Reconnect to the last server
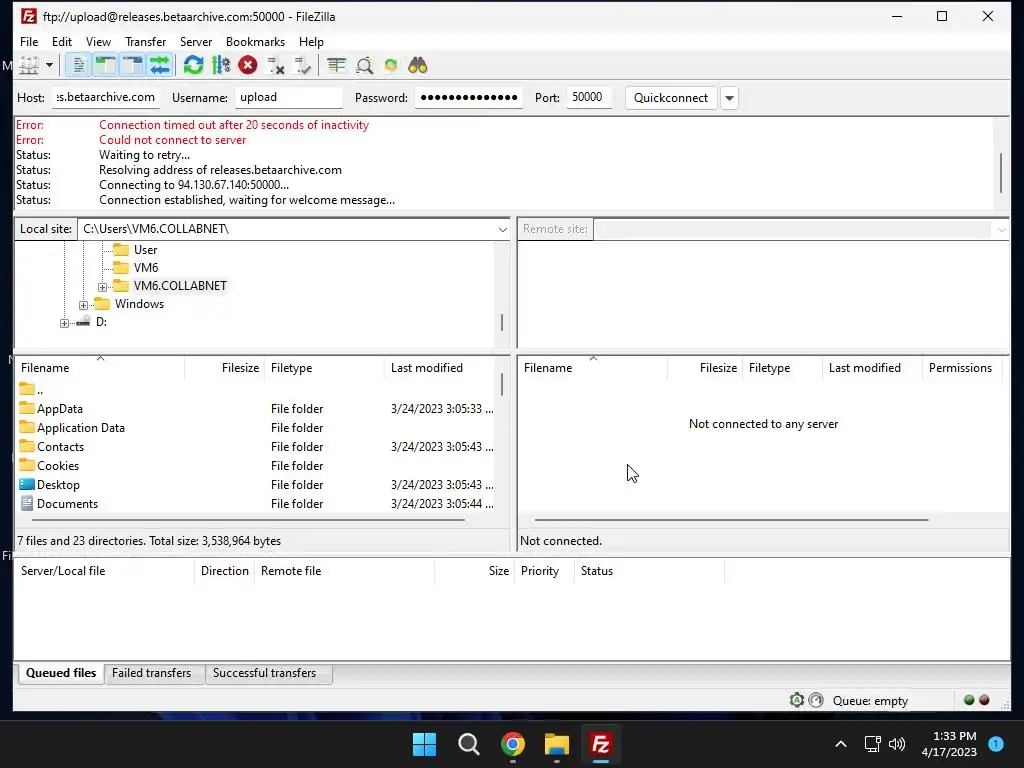 pyautogui.click(x=302, y=65)
